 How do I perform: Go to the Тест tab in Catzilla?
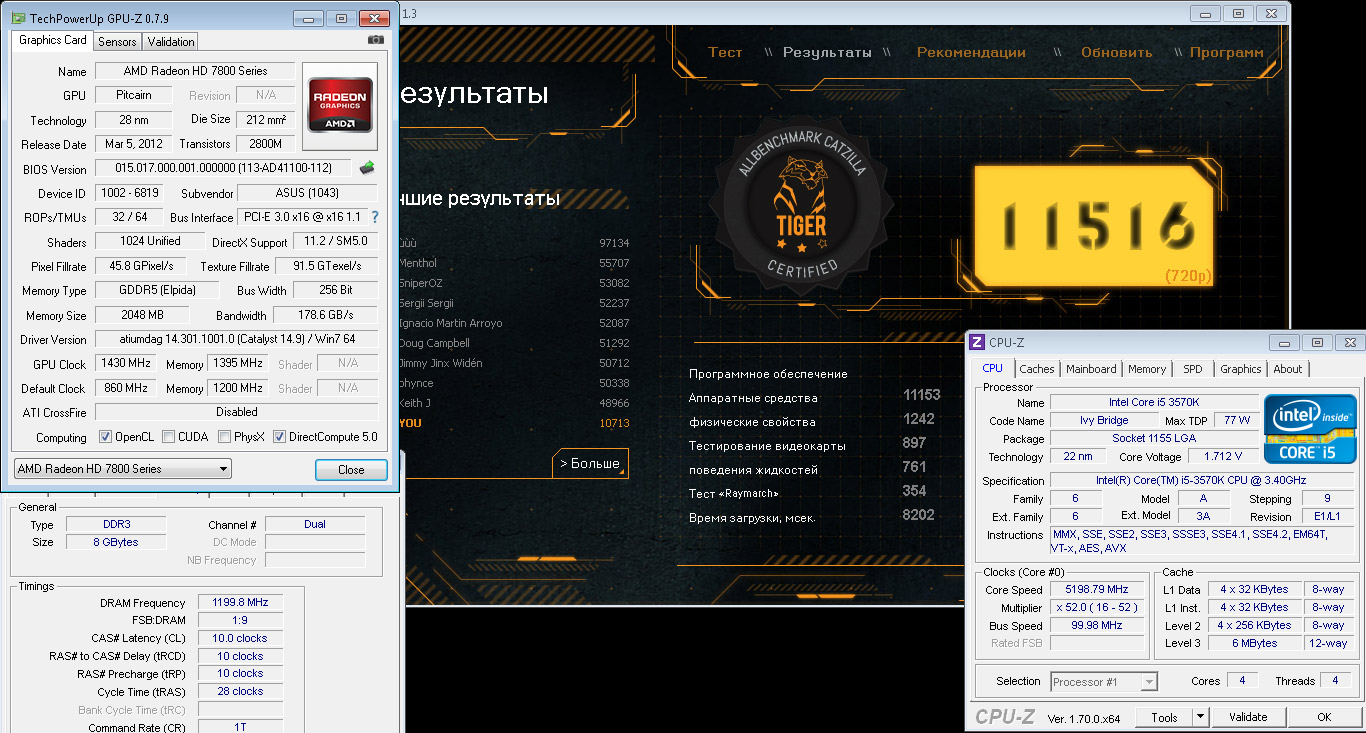tap(725, 52)
